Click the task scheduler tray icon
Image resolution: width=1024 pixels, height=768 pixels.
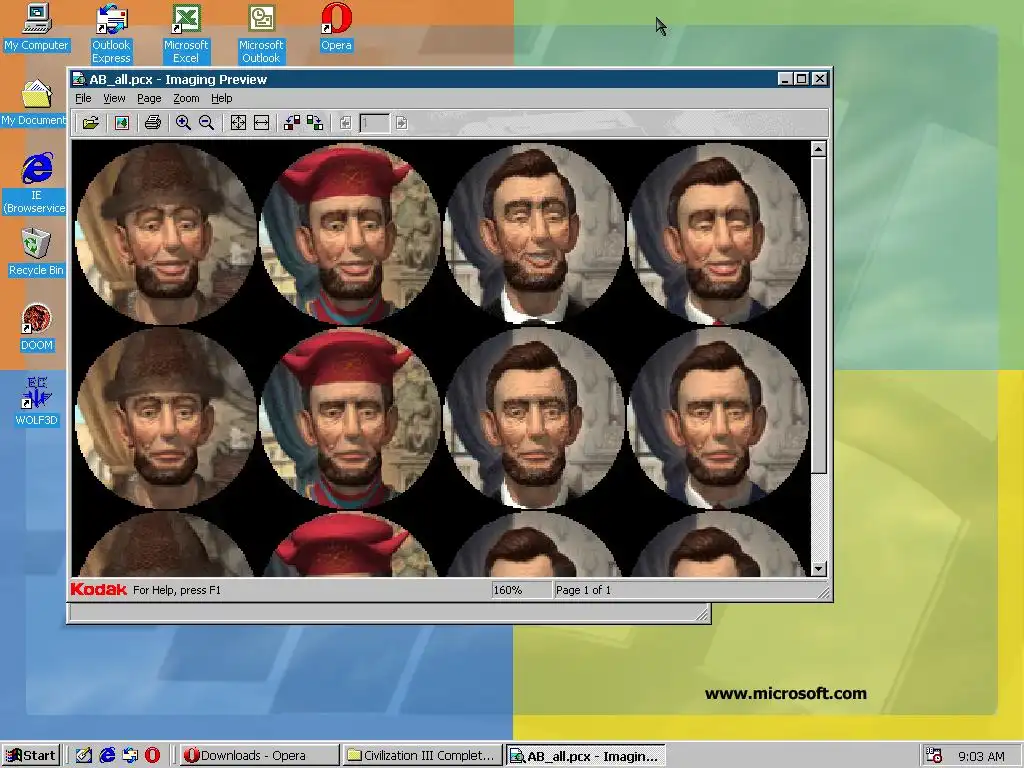934,756
